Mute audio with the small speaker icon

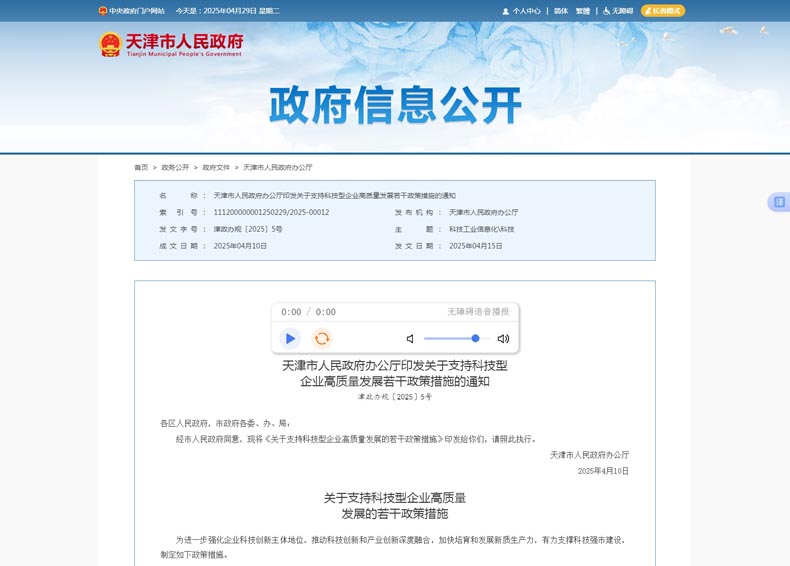click(410, 339)
